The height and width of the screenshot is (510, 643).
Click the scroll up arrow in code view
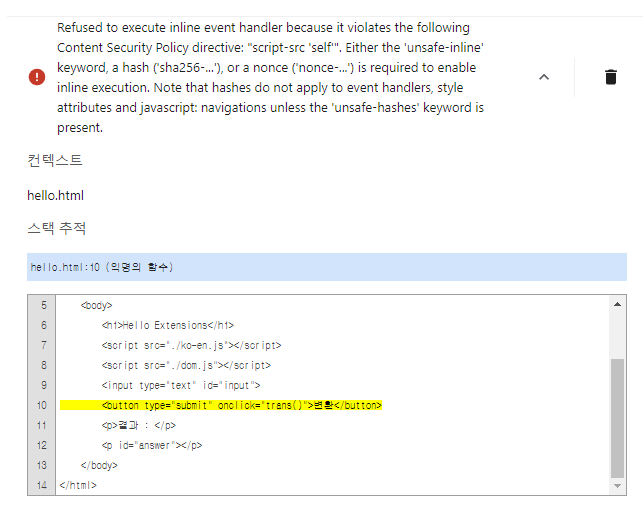pos(617,305)
